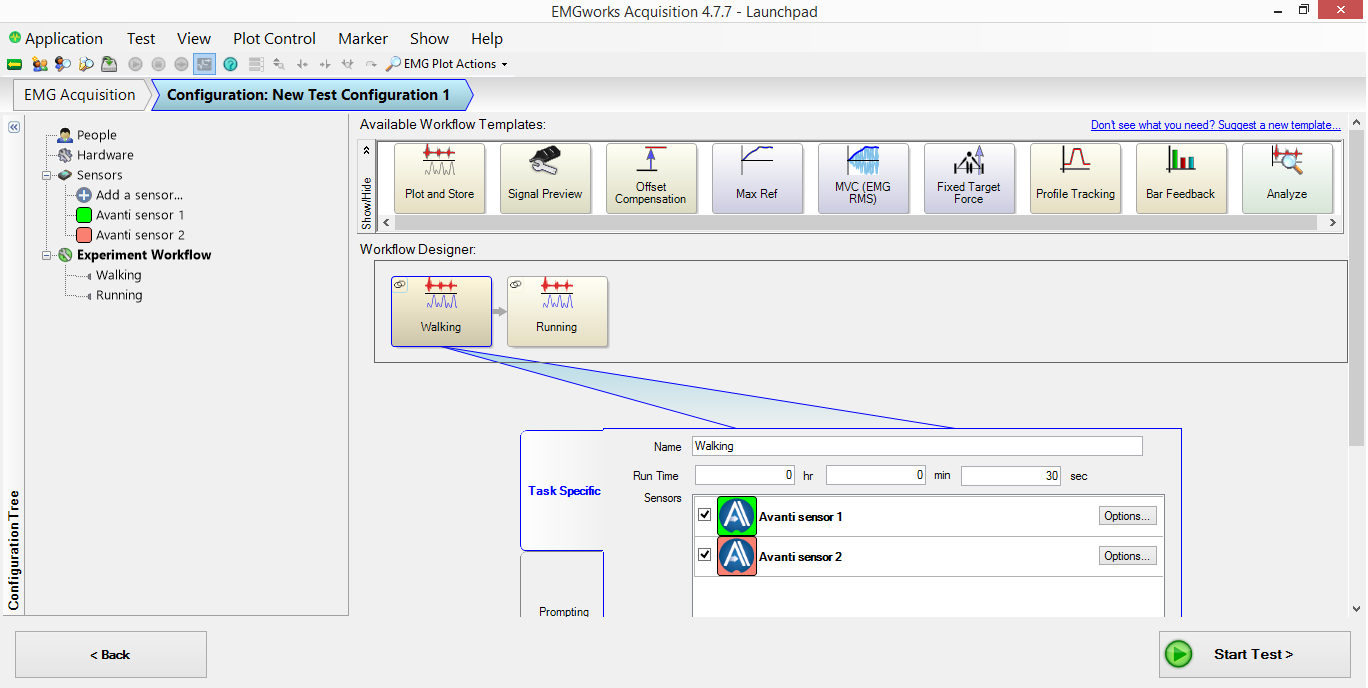The image size is (1368, 688).
Task: Select the Plot and Store workflow template
Action: 439,178
